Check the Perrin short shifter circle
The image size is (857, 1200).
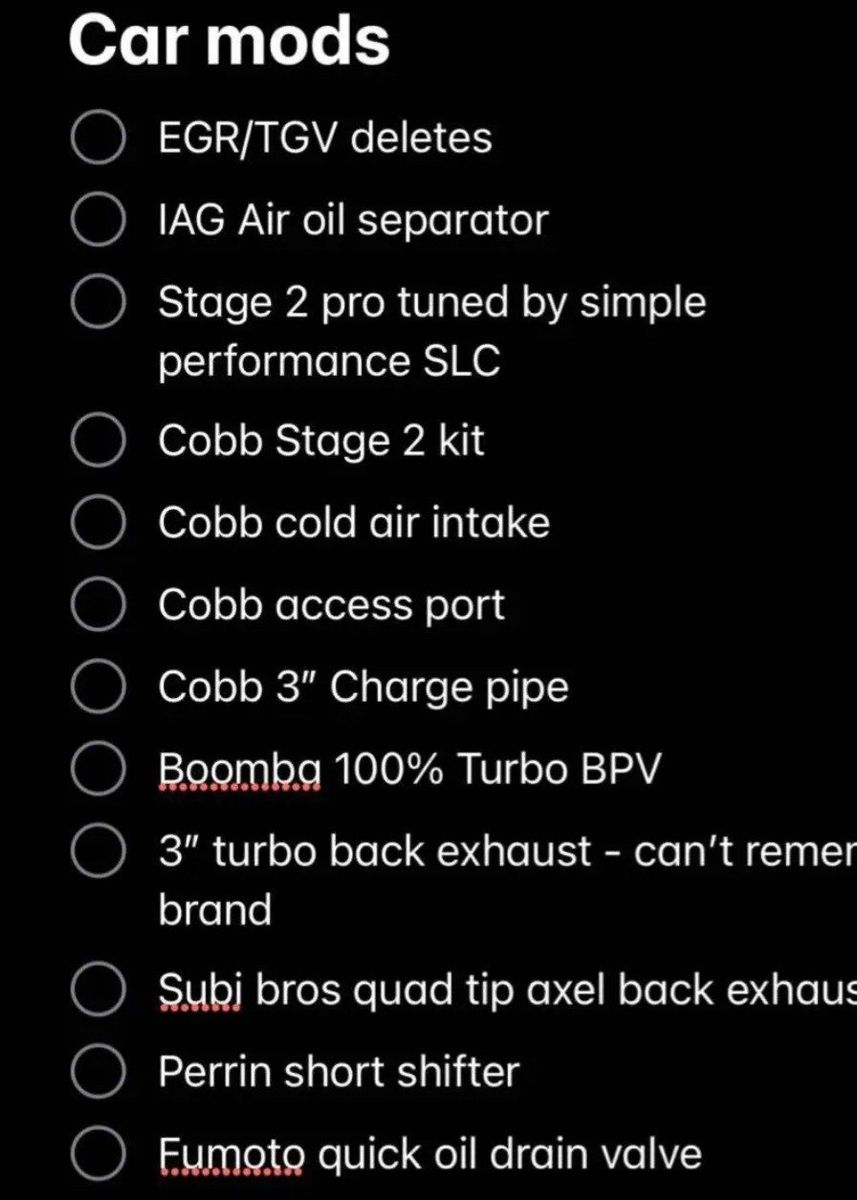(x=99, y=1072)
